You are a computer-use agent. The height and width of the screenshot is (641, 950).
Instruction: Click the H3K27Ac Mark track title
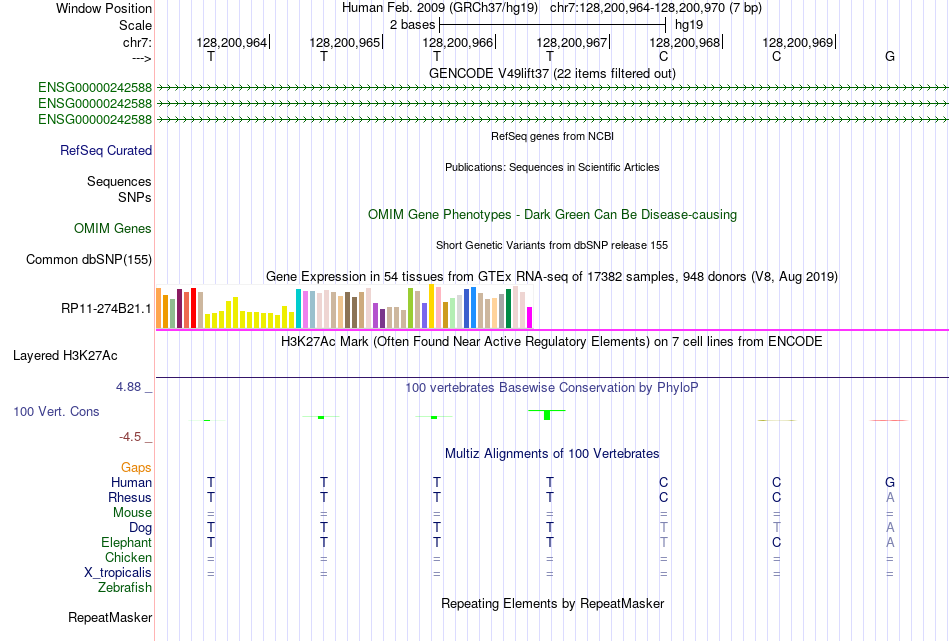coord(552,342)
